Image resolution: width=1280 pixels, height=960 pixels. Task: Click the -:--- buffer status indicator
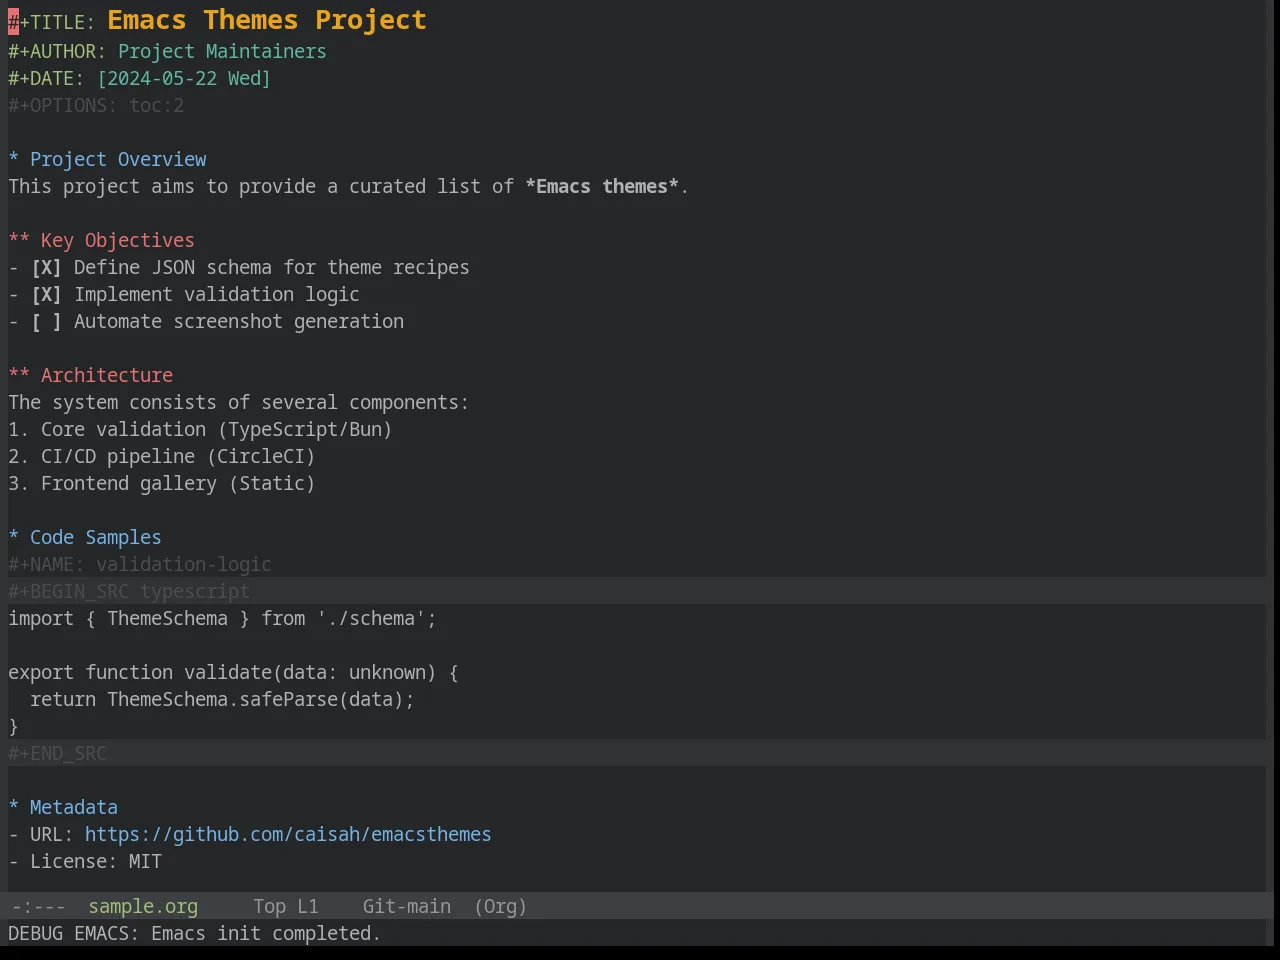click(38, 906)
